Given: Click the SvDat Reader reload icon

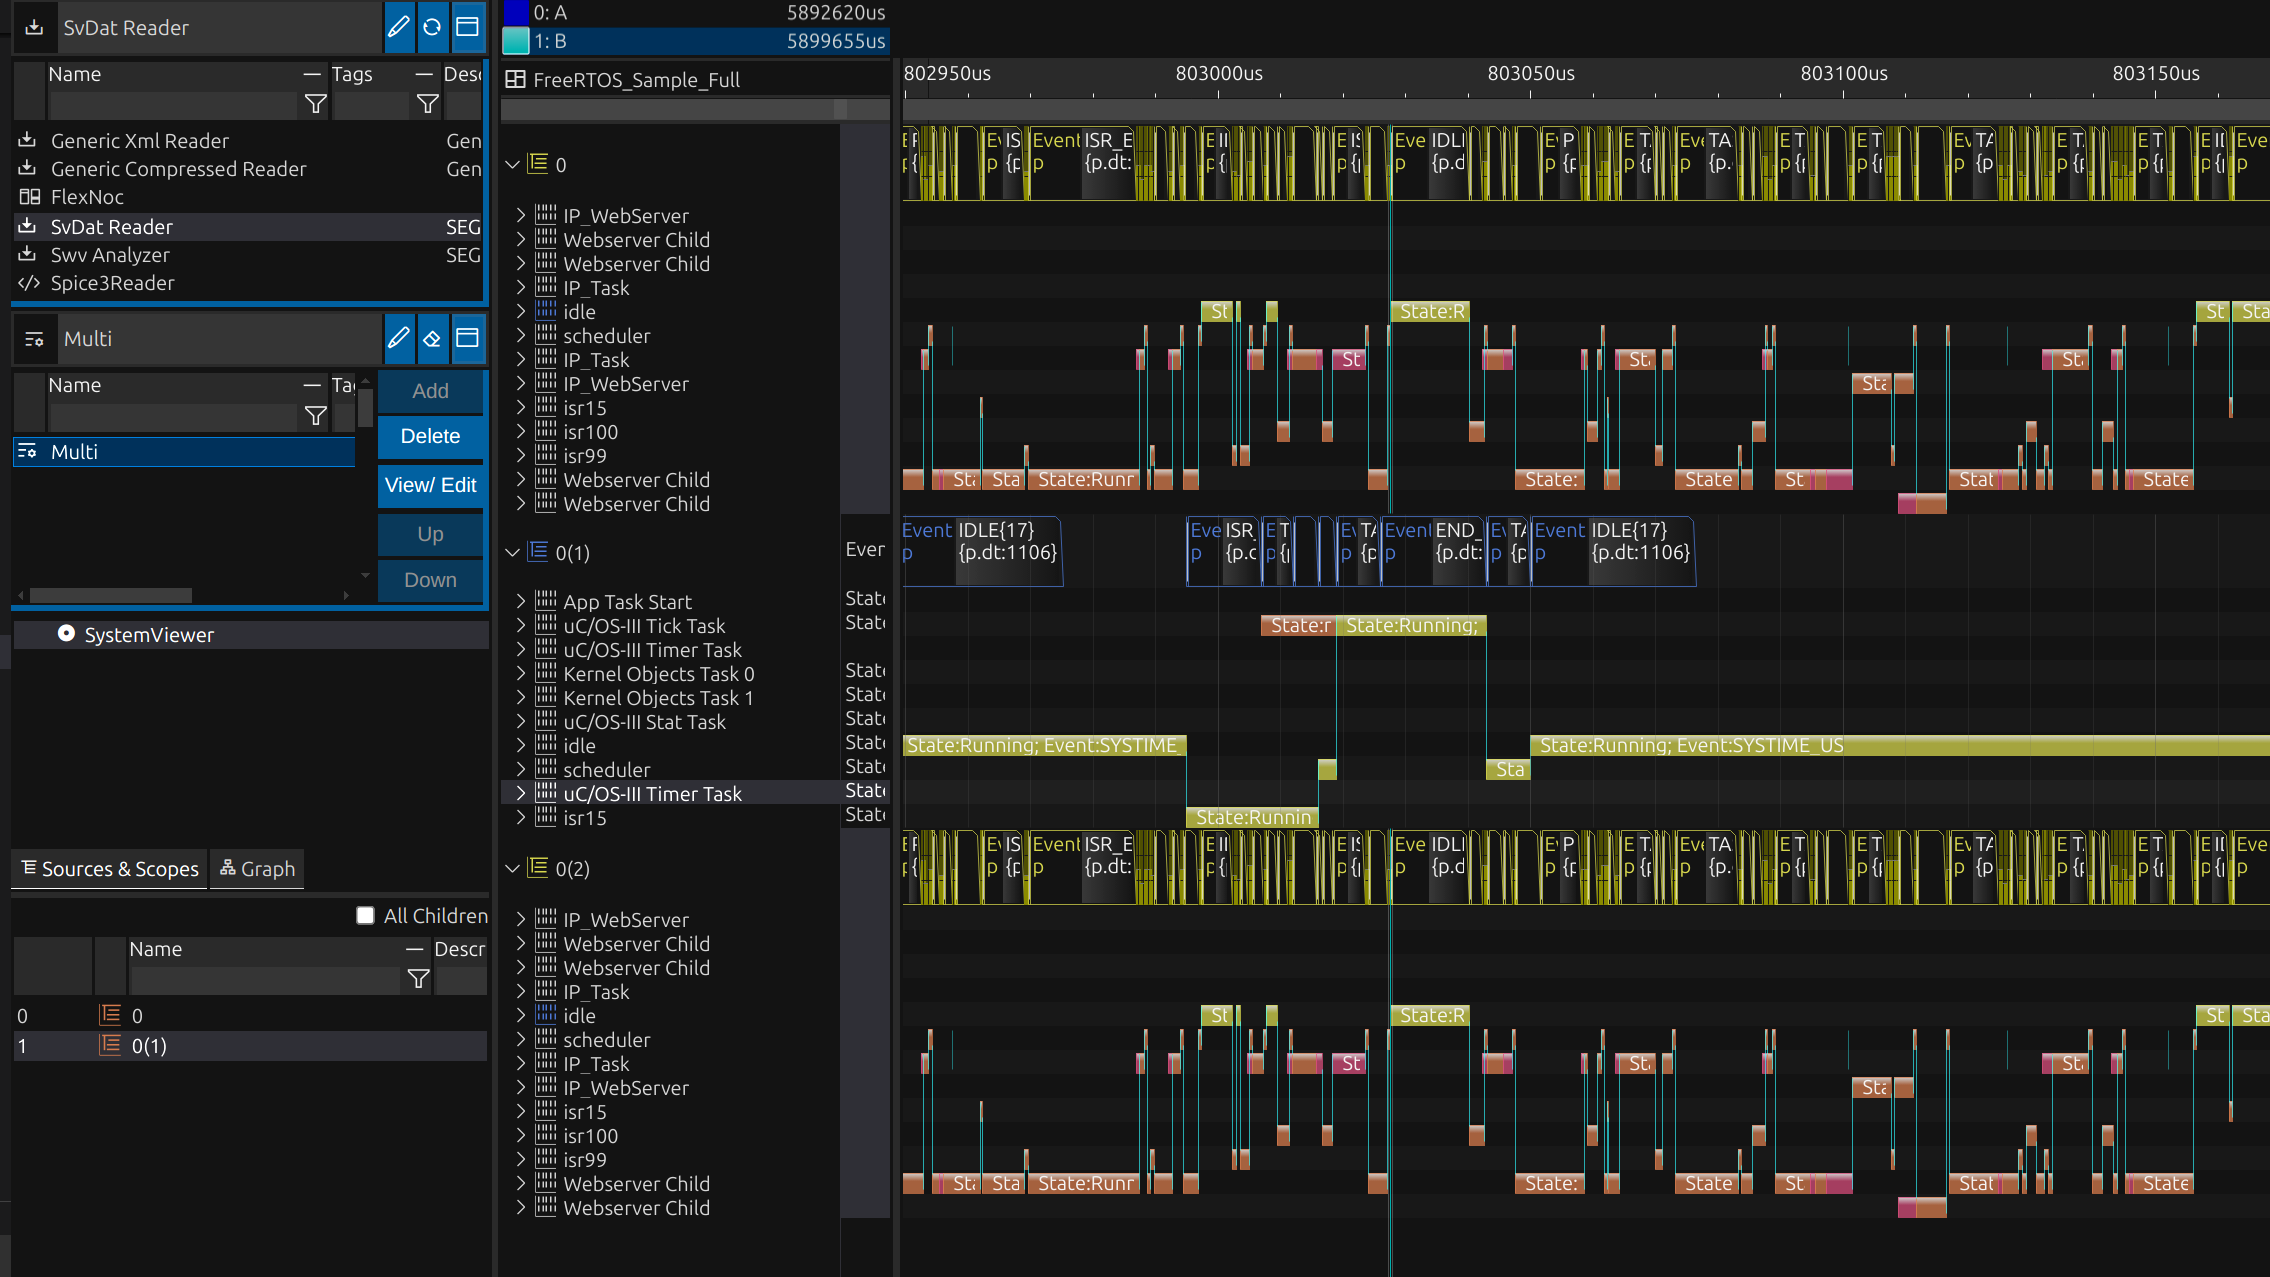Looking at the screenshot, I should 432,27.
